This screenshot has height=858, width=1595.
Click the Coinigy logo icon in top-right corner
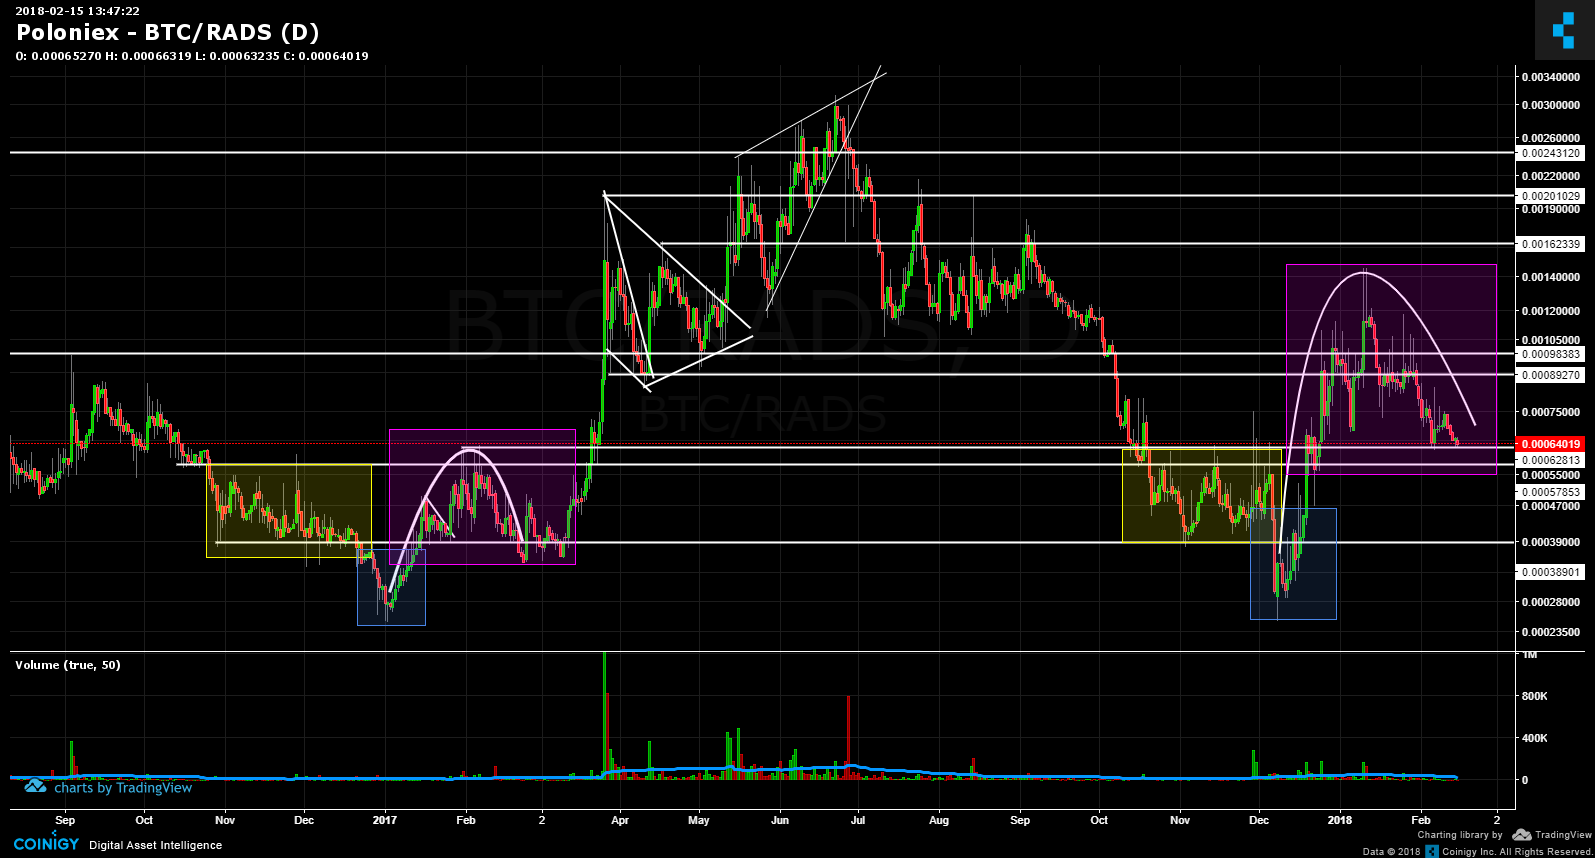(1564, 30)
